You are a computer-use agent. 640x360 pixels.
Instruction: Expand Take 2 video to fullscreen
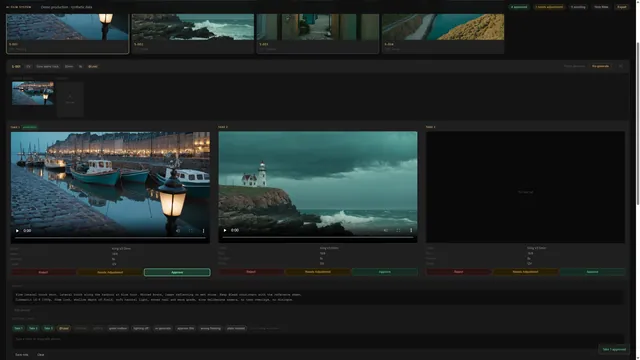398,230
